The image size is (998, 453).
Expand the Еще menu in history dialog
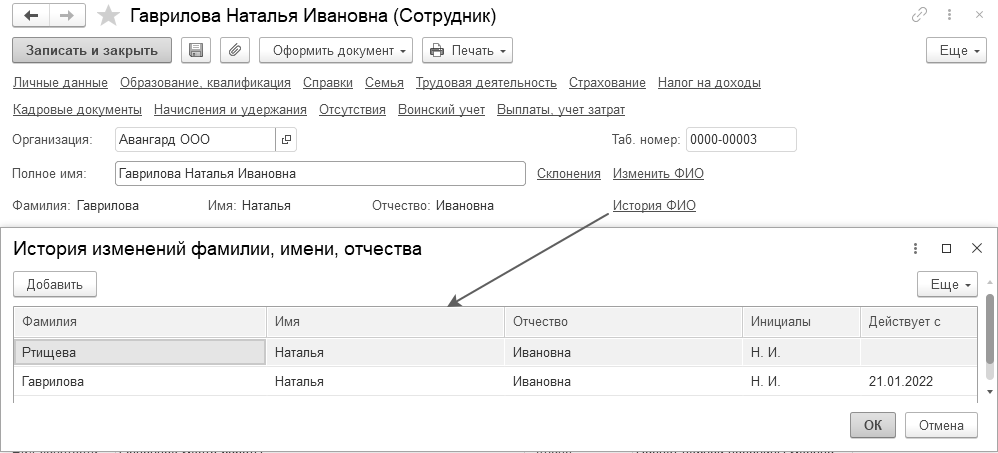pos(946,285)
